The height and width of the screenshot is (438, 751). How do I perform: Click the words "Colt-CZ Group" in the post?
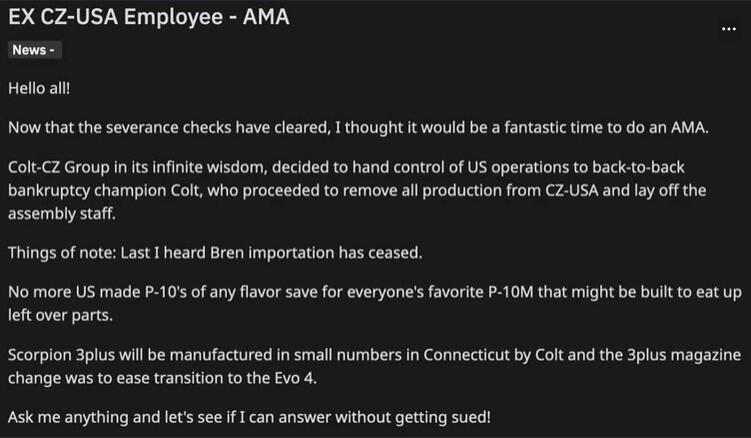(x=59, y=167)
